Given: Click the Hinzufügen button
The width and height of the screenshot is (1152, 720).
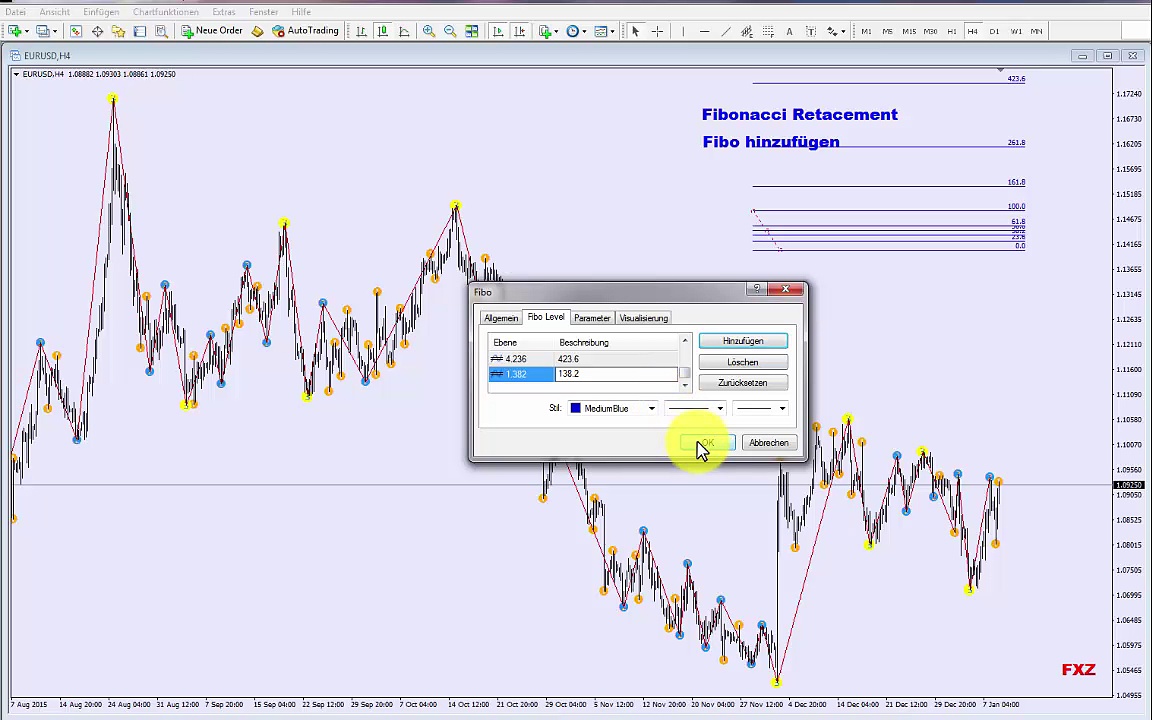Looking at the screenshot, I should pos(743,341).
